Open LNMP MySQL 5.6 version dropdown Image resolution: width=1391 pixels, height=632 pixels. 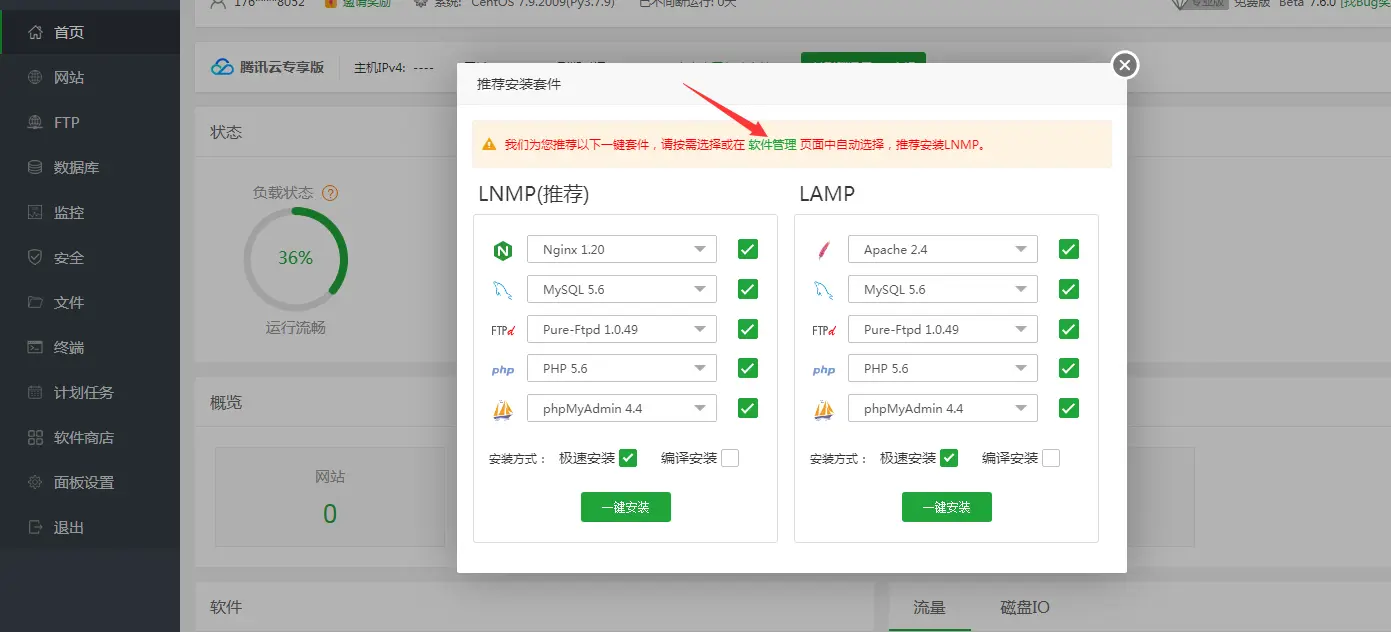[x=622, y=289]
